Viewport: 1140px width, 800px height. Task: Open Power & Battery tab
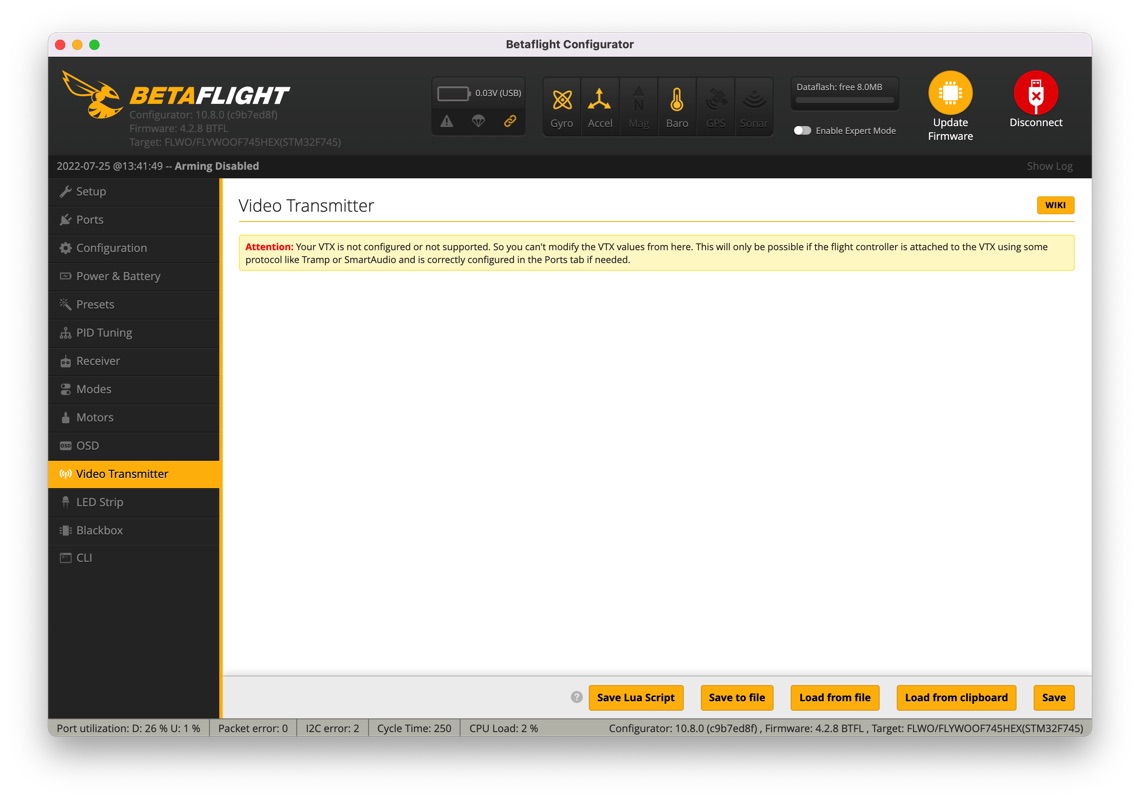click(134, 276)
